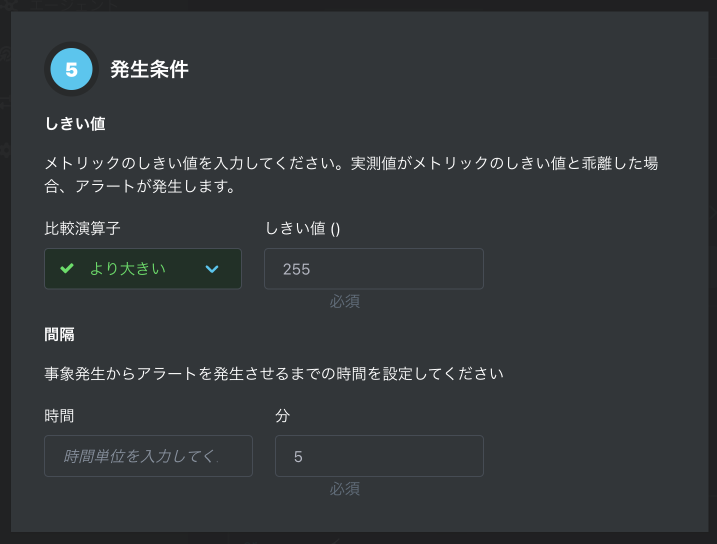Viewport: 717px width, 544px height.
Task: Expand the blue chevron beside より大きい
Action: [x=212, y=269]
